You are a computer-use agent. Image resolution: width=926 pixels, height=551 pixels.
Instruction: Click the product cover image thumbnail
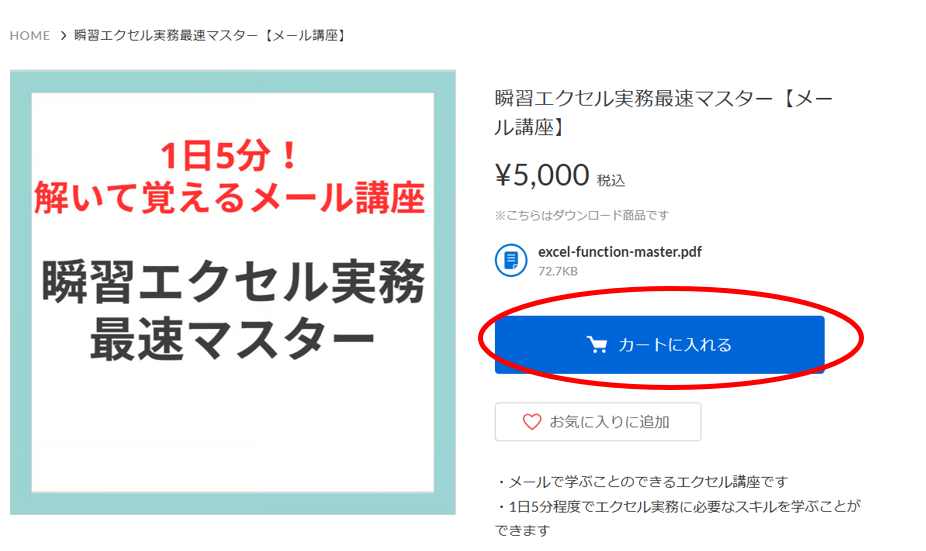233,292
